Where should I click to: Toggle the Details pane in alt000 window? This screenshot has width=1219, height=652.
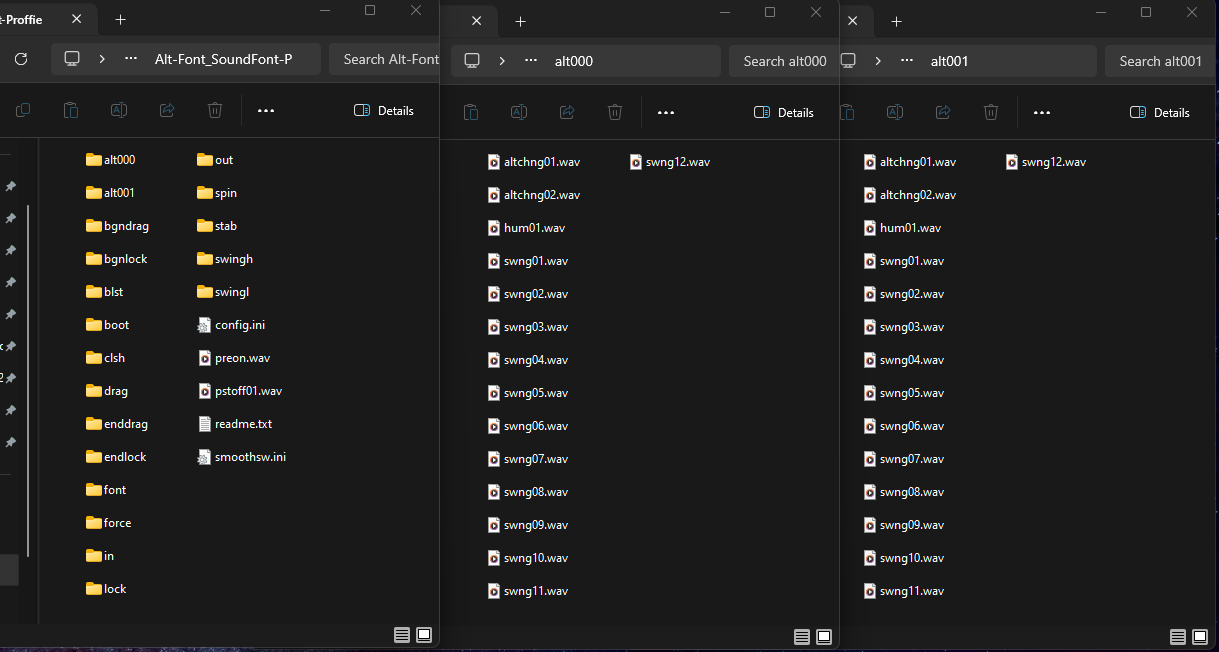[x=783, y=112]
